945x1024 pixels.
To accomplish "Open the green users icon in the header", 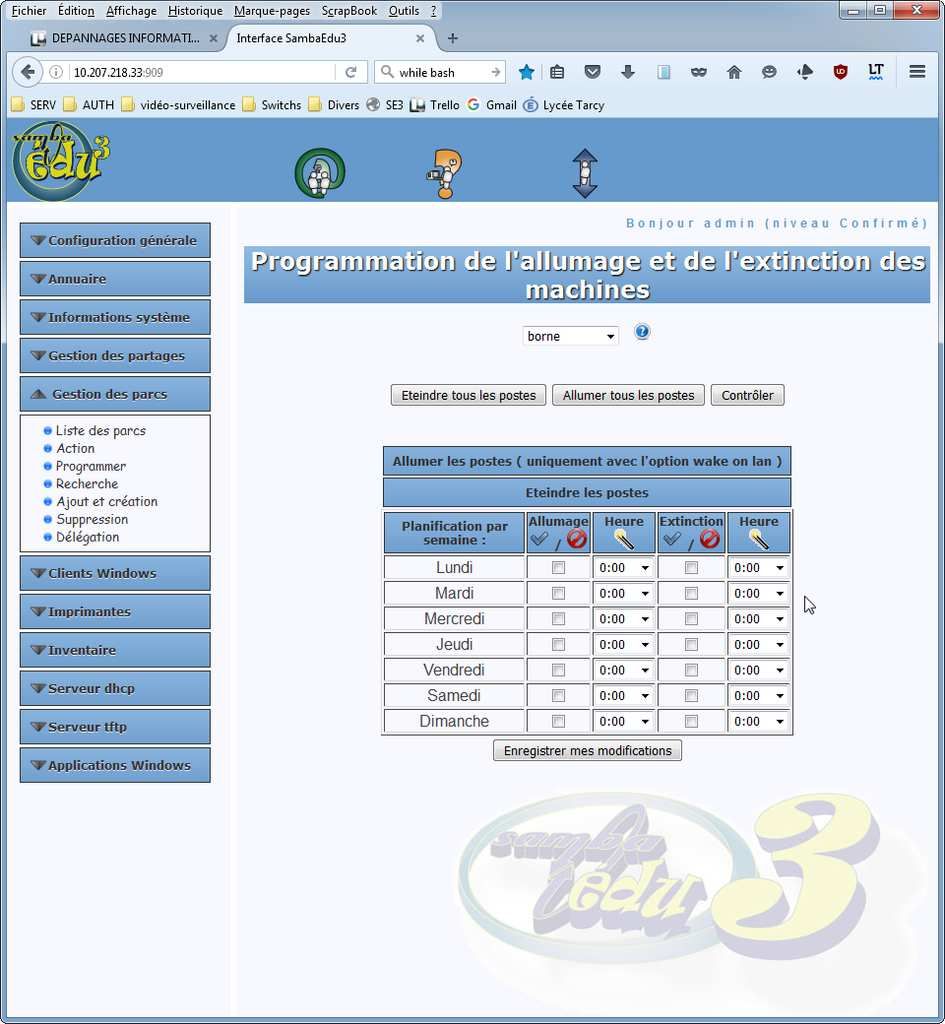I will coord(319,173).
